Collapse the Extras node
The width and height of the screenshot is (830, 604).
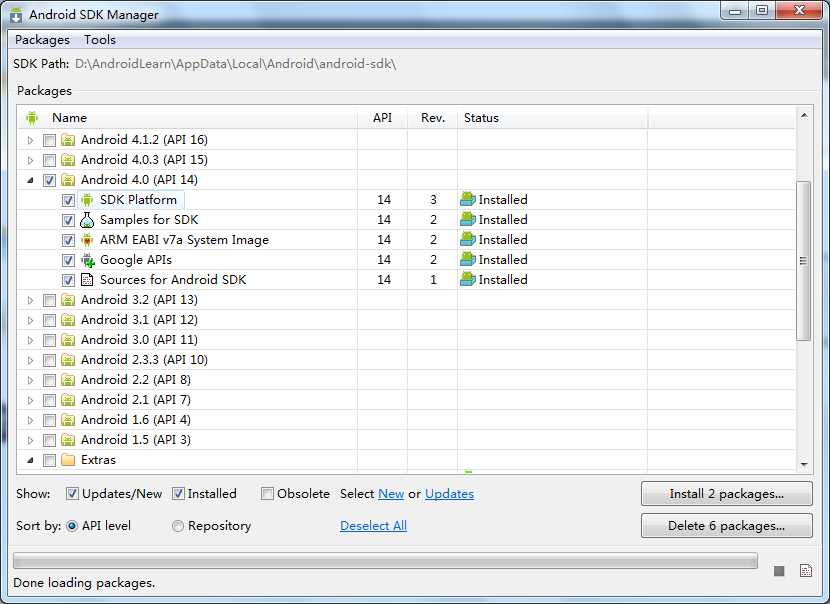click(30, 461)
